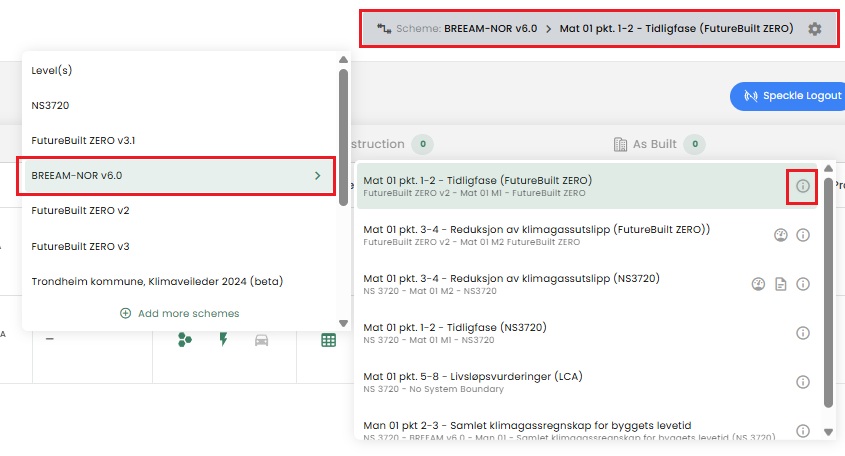Click the scheme hierarchy icon in breadcrumb

click(x=384, y=29)
